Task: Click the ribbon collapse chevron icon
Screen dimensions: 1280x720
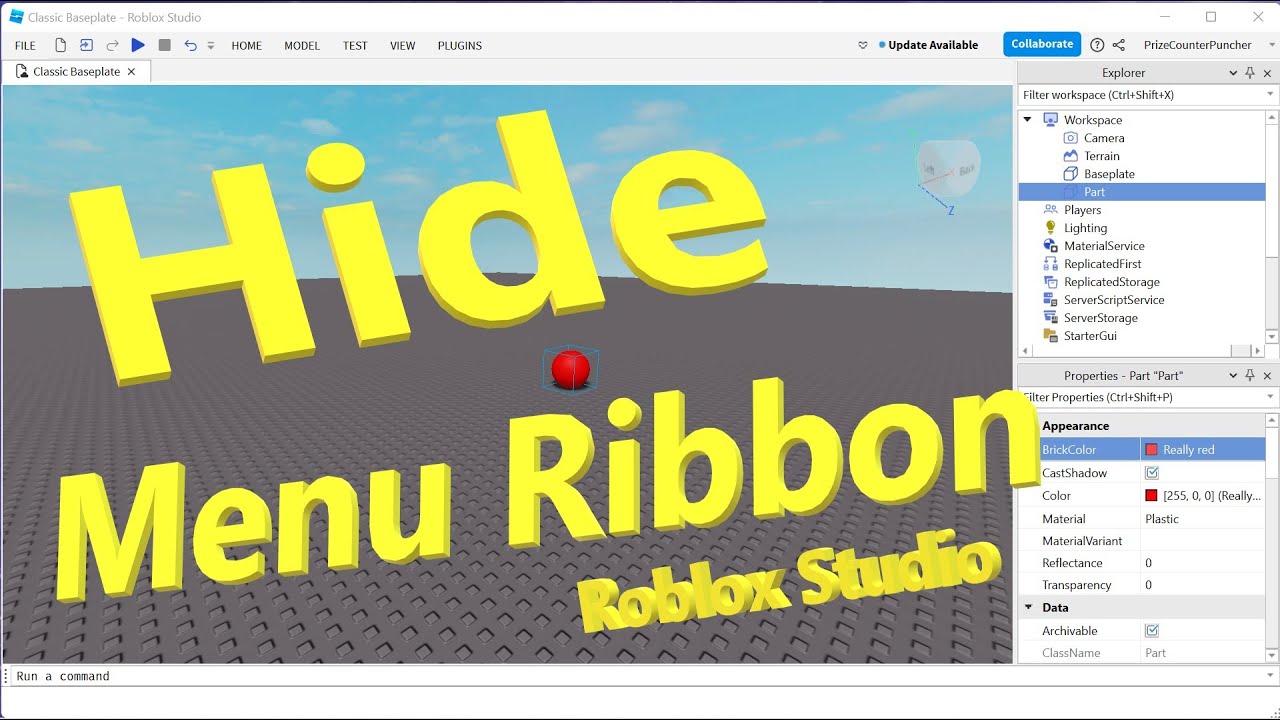Action: coord(863,45)
